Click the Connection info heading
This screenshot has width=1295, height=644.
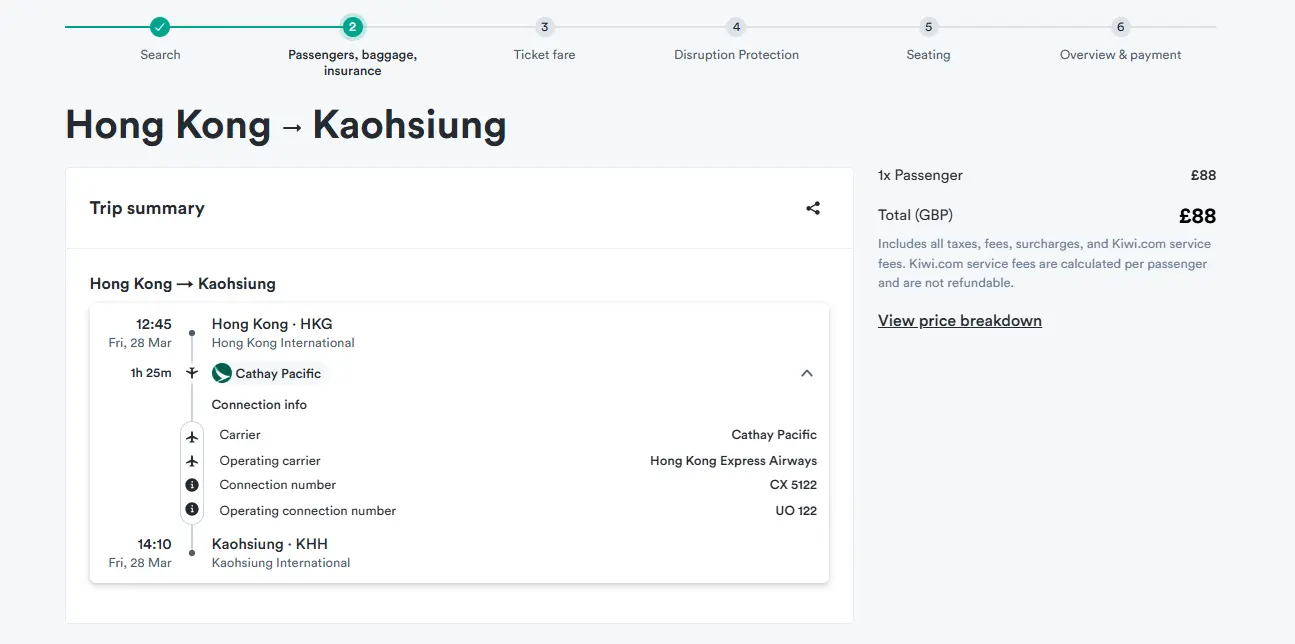[259, 405]
